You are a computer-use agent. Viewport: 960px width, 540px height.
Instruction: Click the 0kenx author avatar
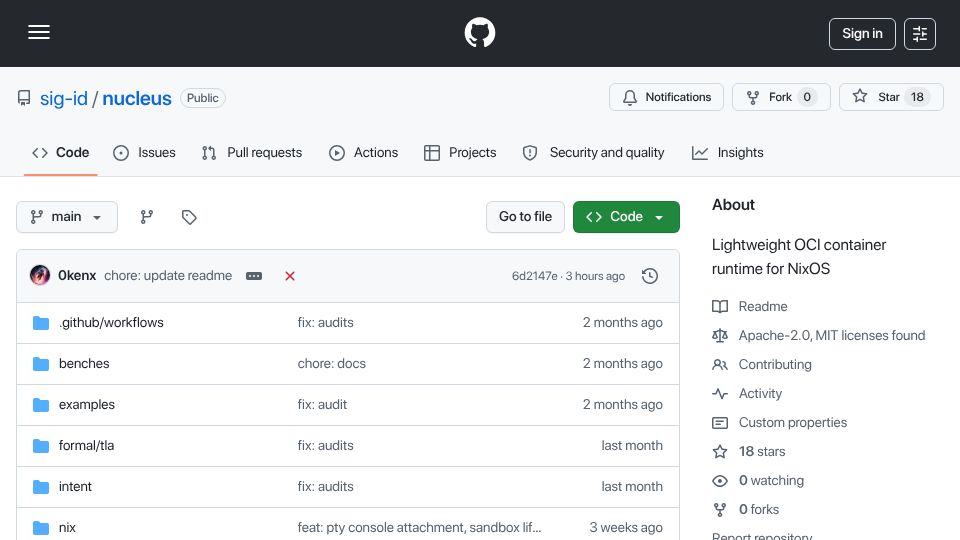pos(40,276)
